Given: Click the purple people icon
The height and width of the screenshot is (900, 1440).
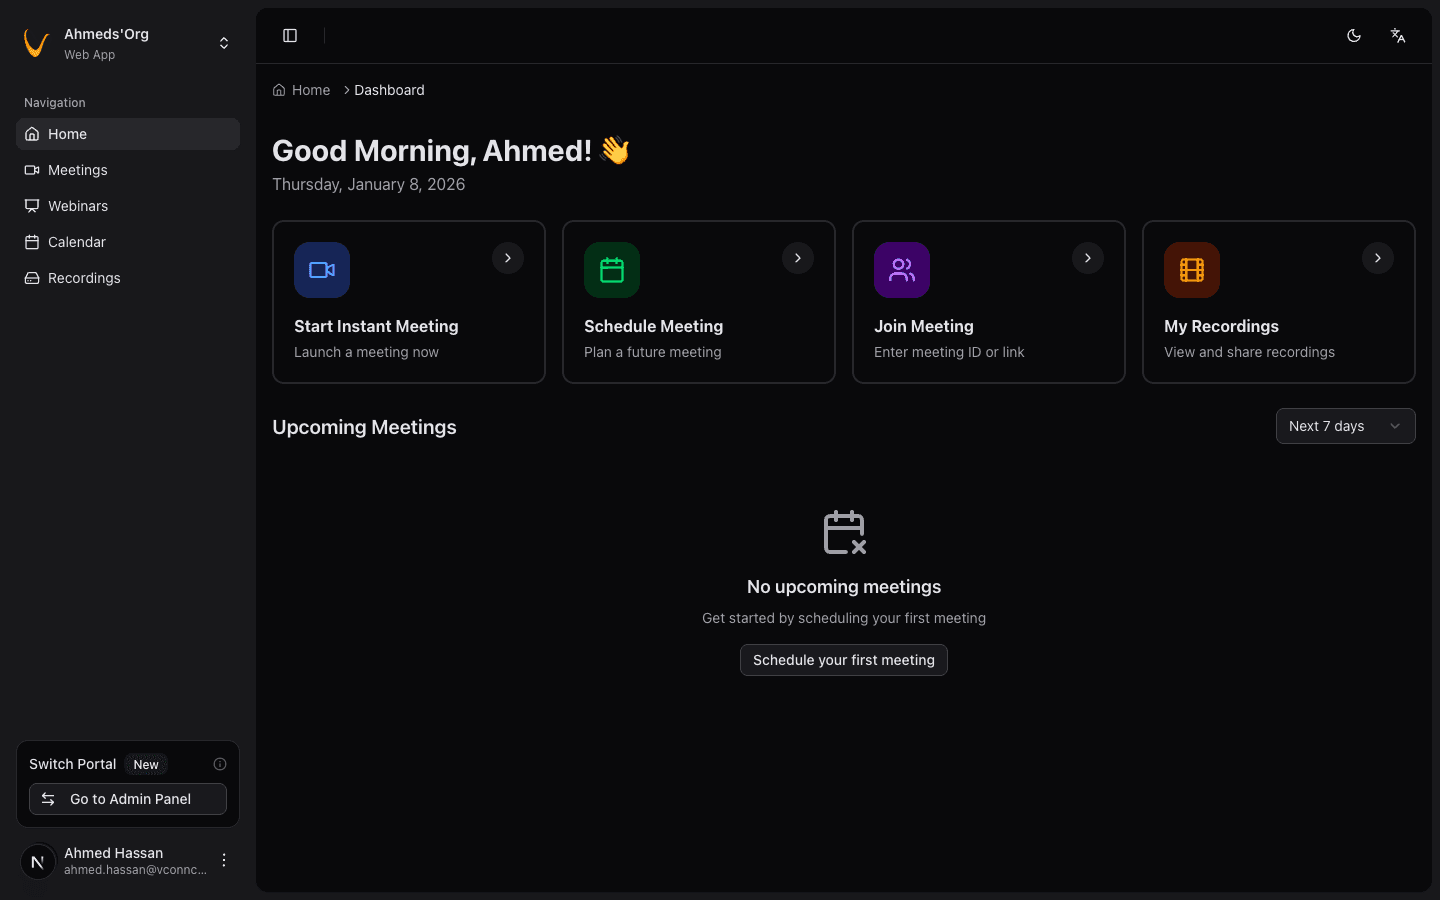Looking at the screenshot, I should pos(902,270).
